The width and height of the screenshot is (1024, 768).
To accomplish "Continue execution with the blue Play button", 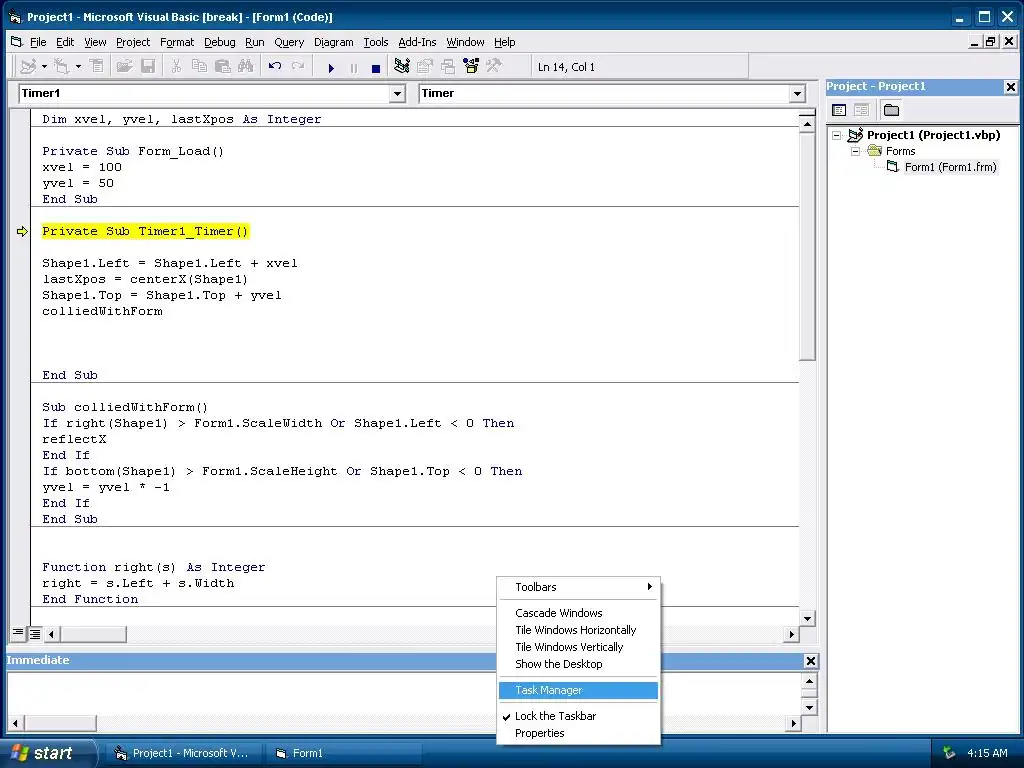I will [x=331, y=67].
